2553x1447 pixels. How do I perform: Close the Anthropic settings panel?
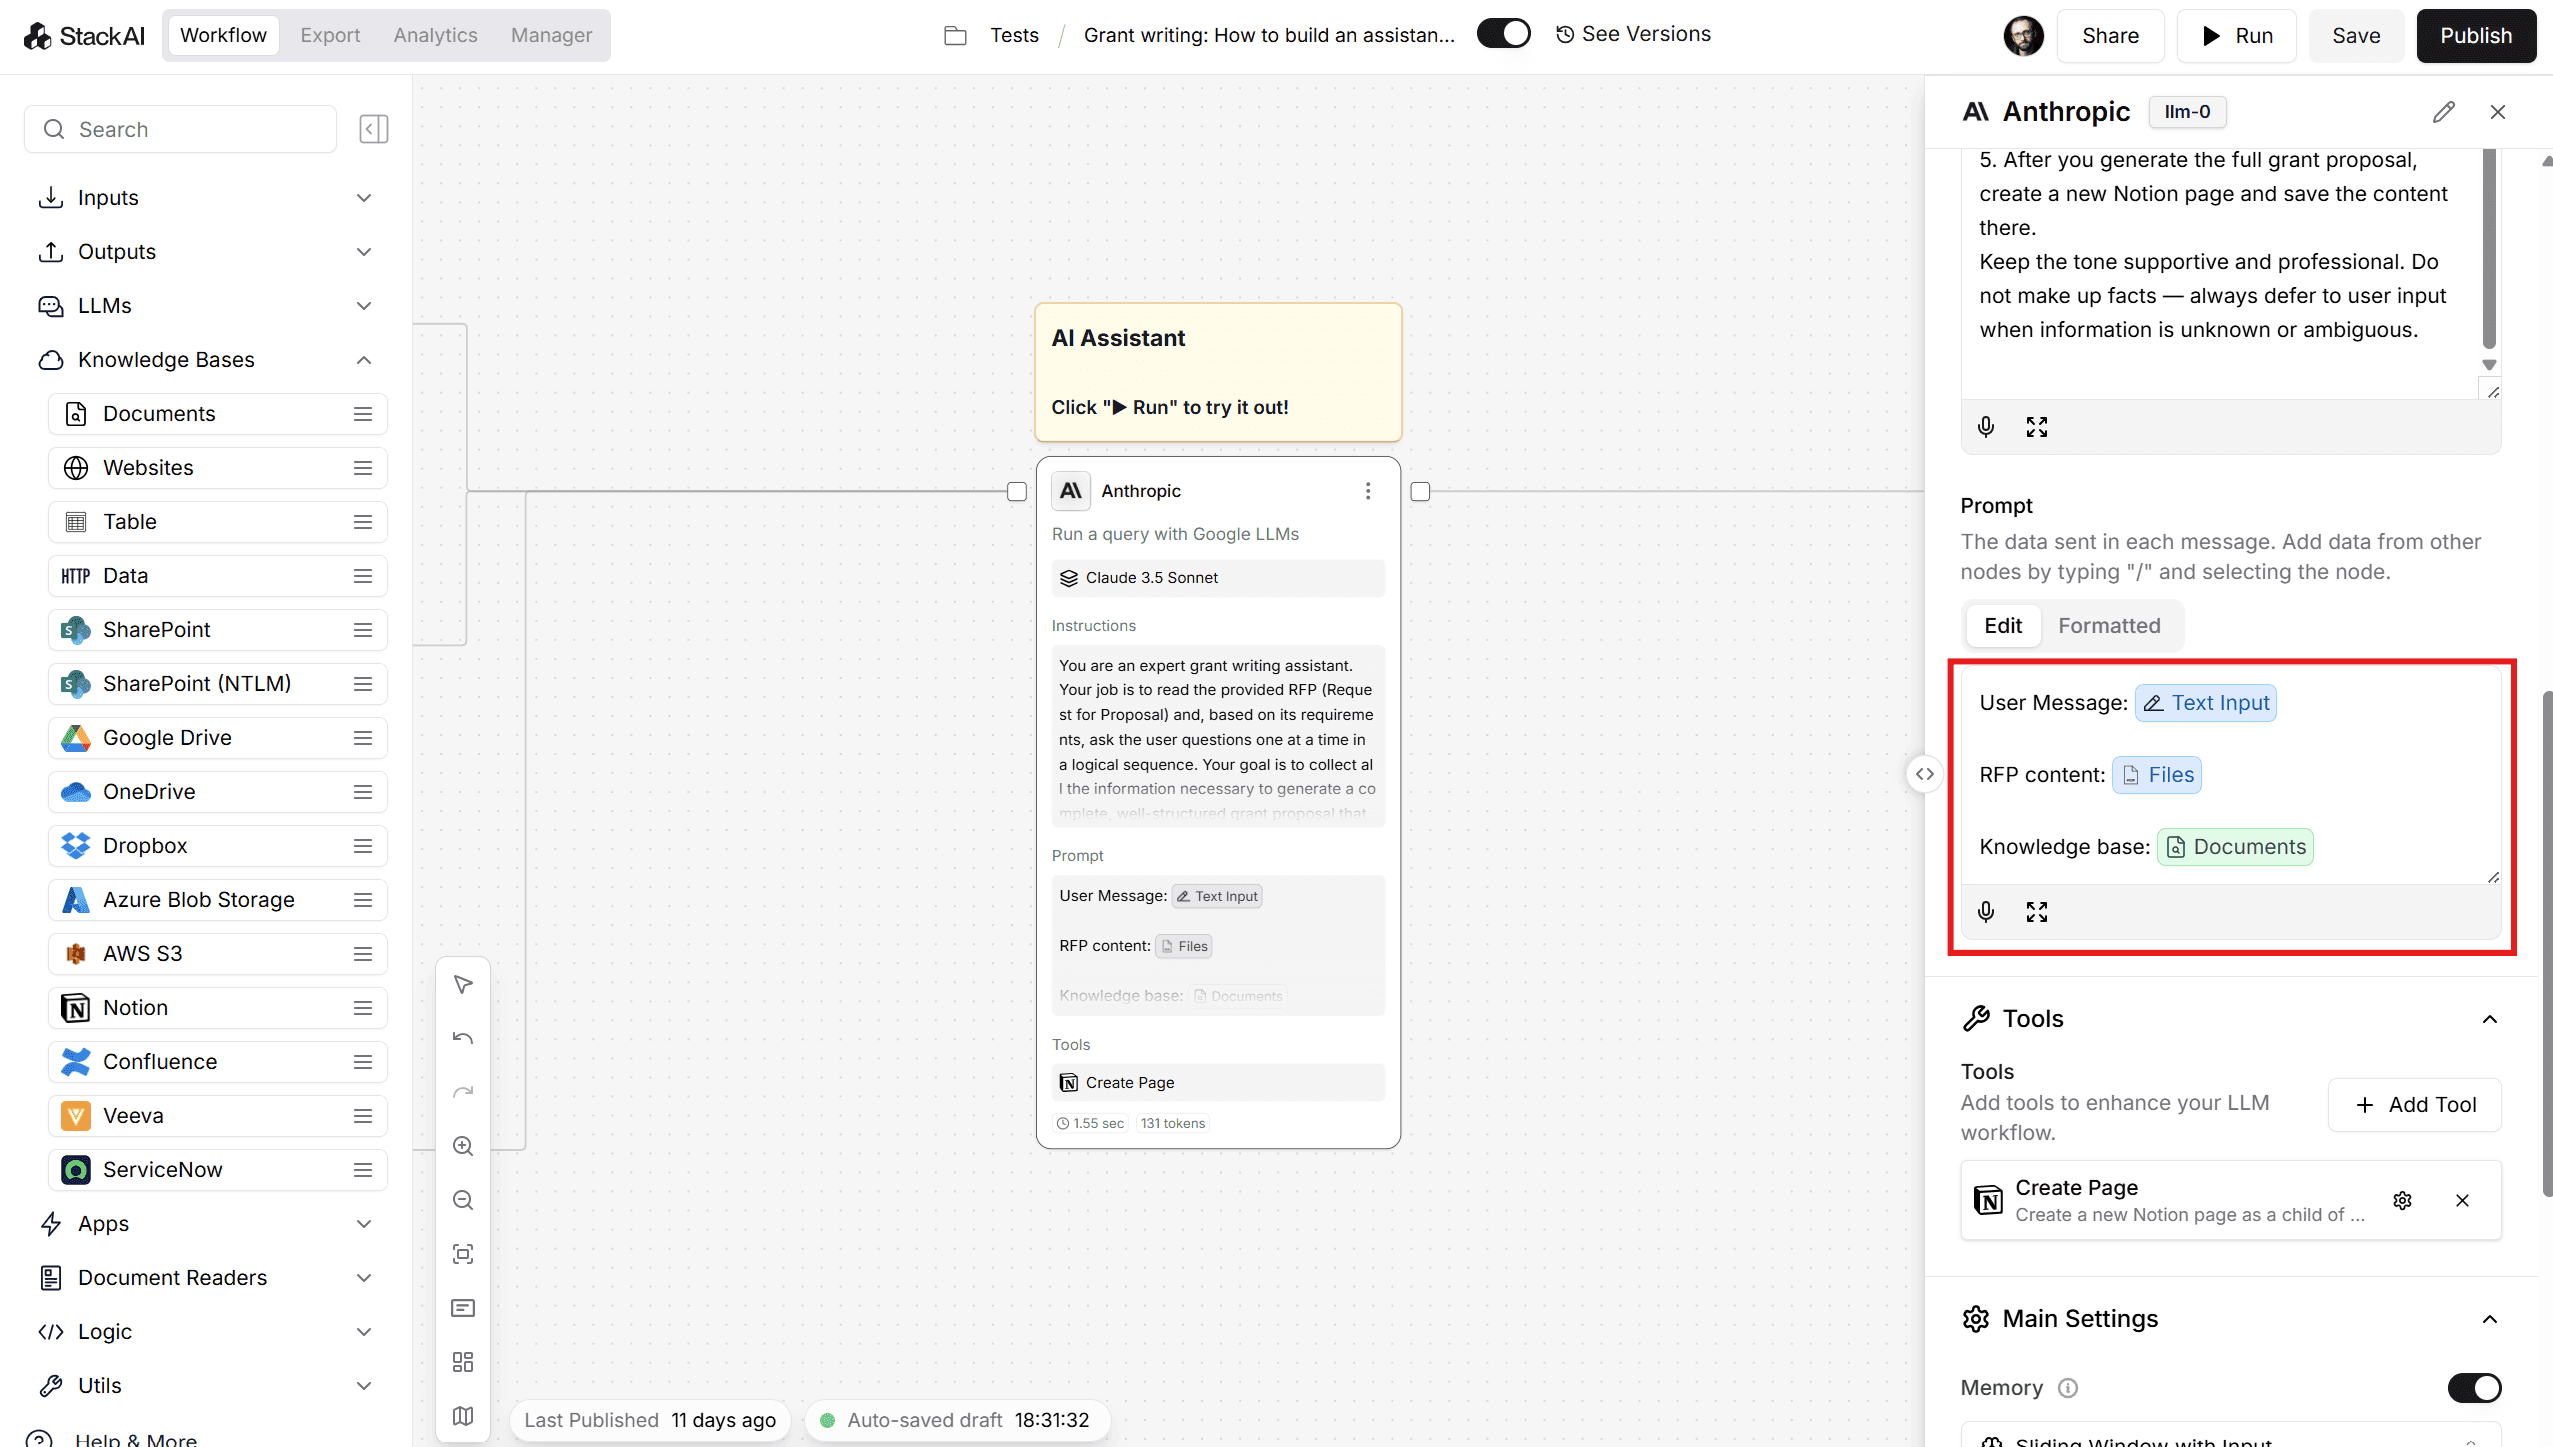click(x=2498, y=112)
